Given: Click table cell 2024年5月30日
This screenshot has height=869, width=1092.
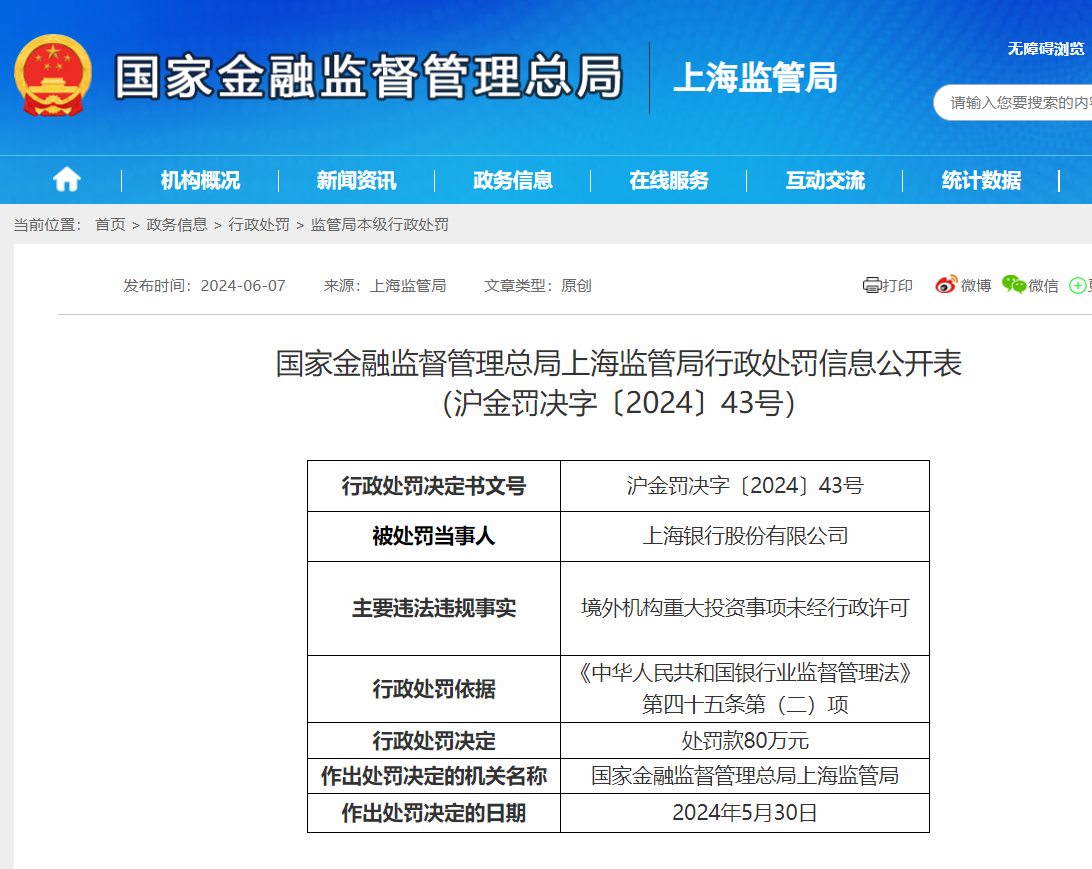Looking at the screenshot, I should [x=744, y=813].
